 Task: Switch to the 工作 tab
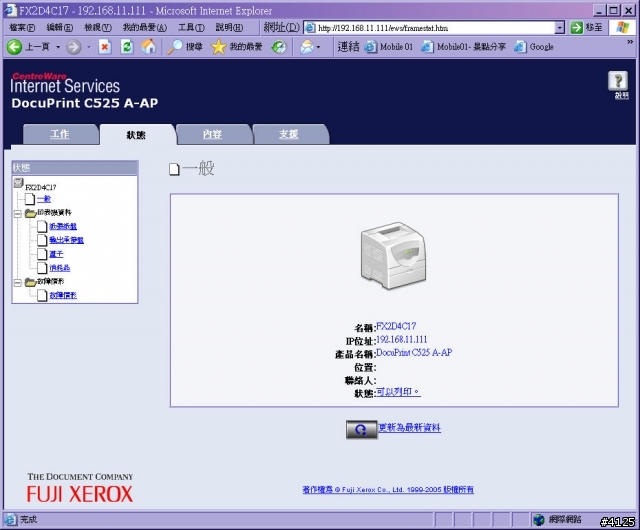(60, 134)
